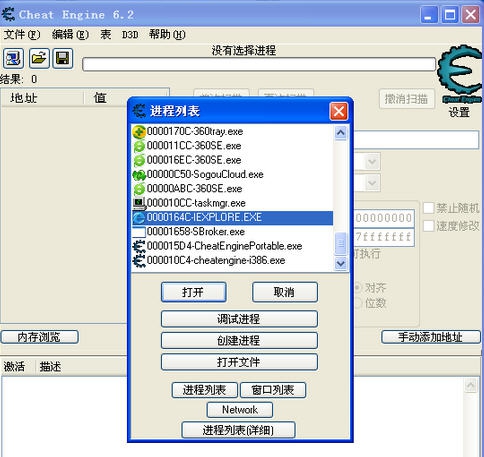The width and height of the screenshot is (484, 457).
Task: Open the 文件(F) menu
Action: click(x=22, y=34)
